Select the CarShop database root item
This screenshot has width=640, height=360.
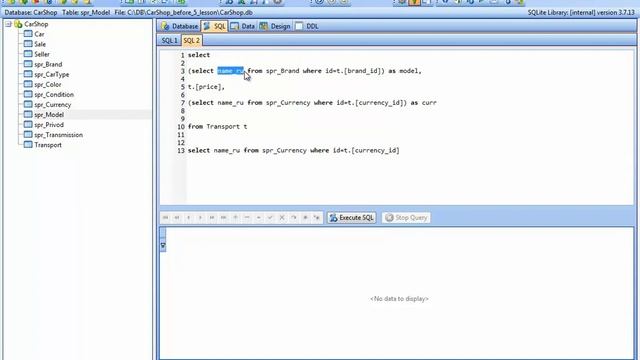click(x=36, y=24)
